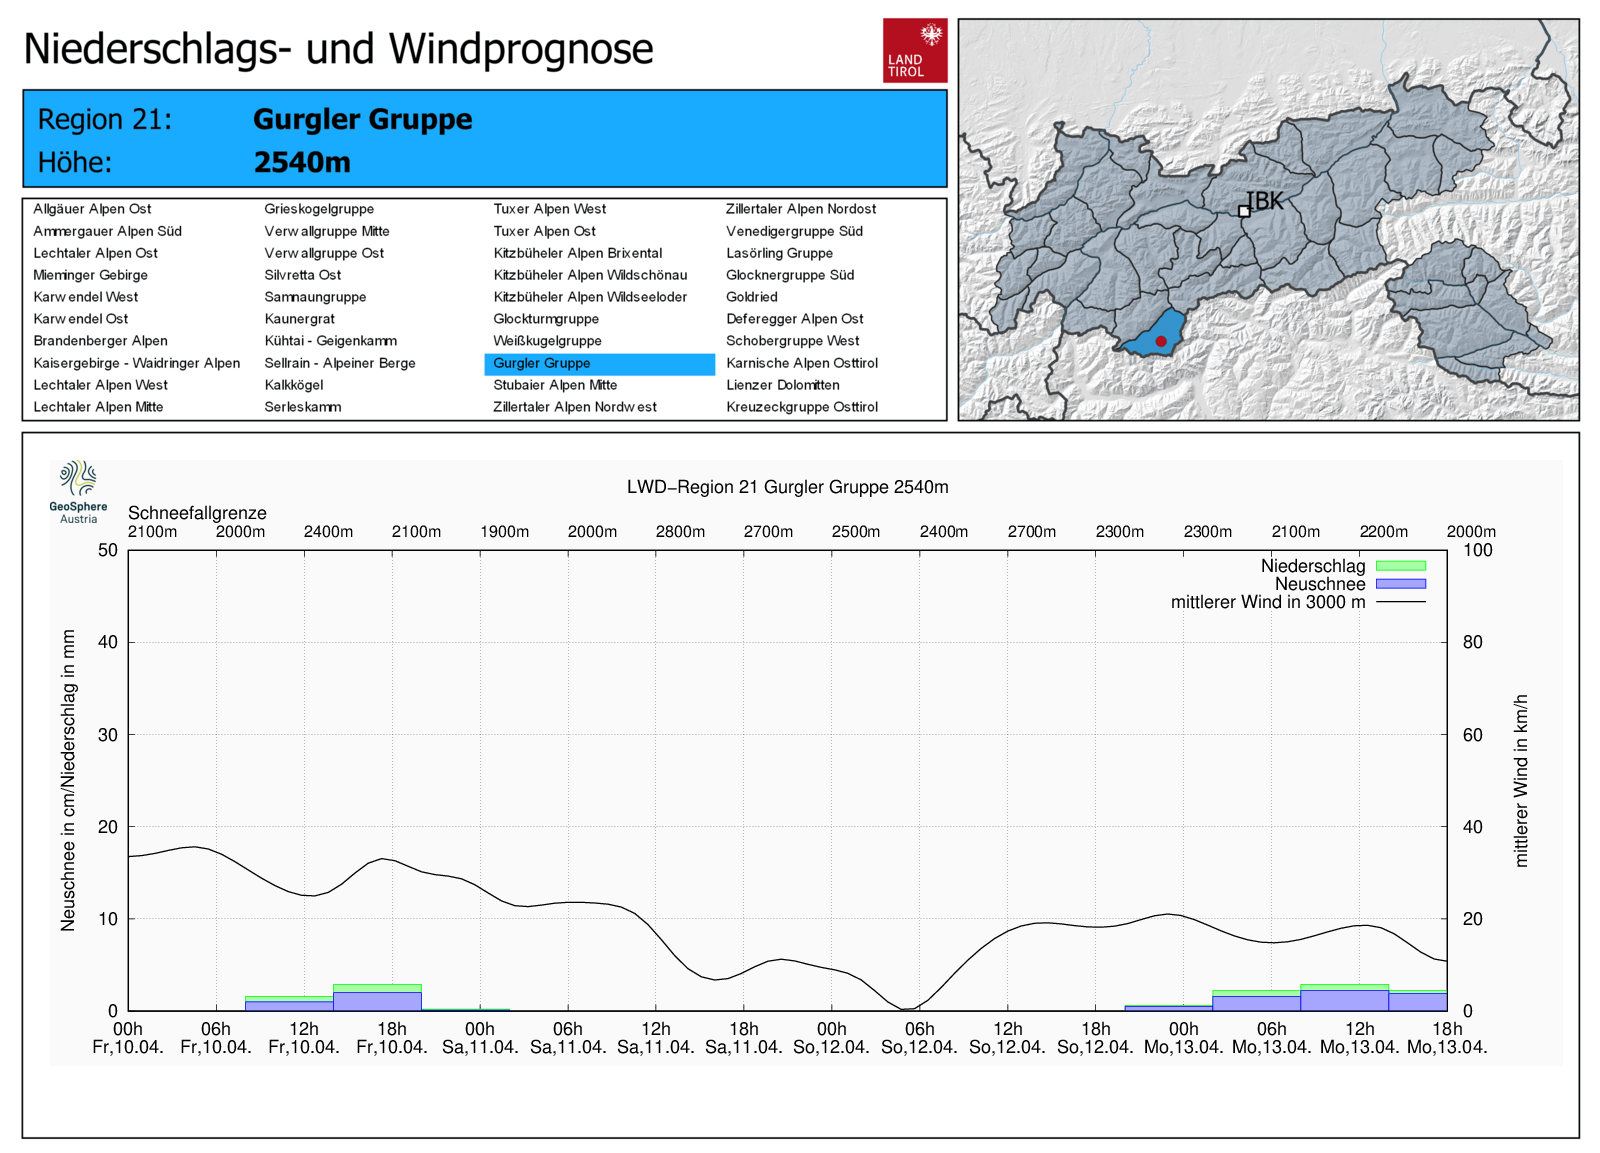The width and height of the screenshot is (1600, 1153).
Task: Click the green Niederschlag legend swatch
Action: click(x=1400, y=566)
